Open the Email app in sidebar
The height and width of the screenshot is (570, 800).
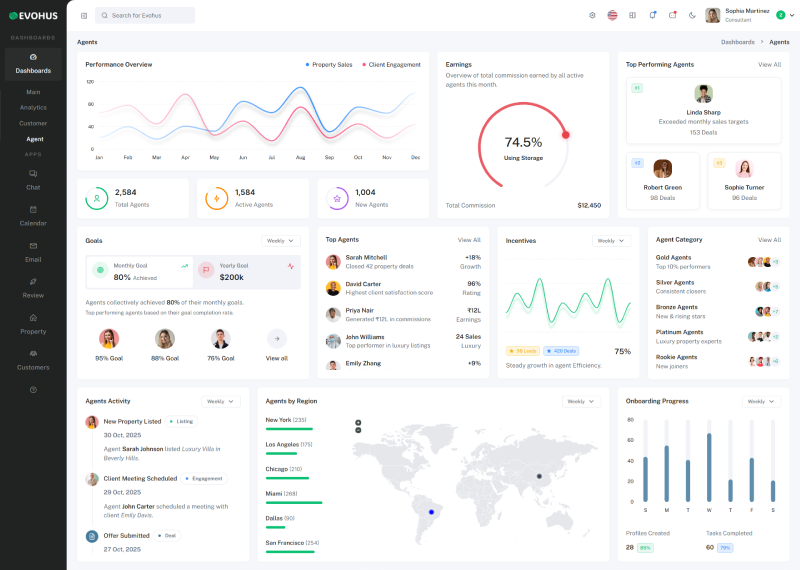point(33,251)
